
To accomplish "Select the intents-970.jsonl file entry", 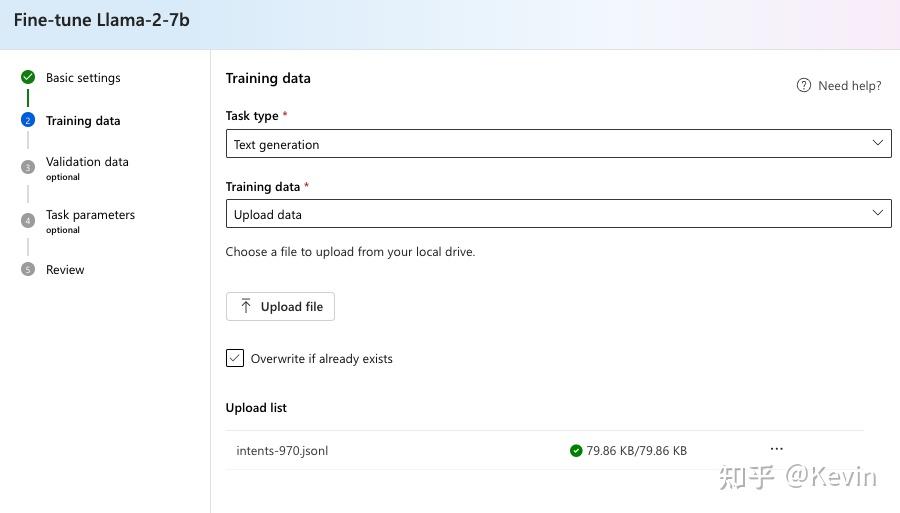I will (282, 451).
